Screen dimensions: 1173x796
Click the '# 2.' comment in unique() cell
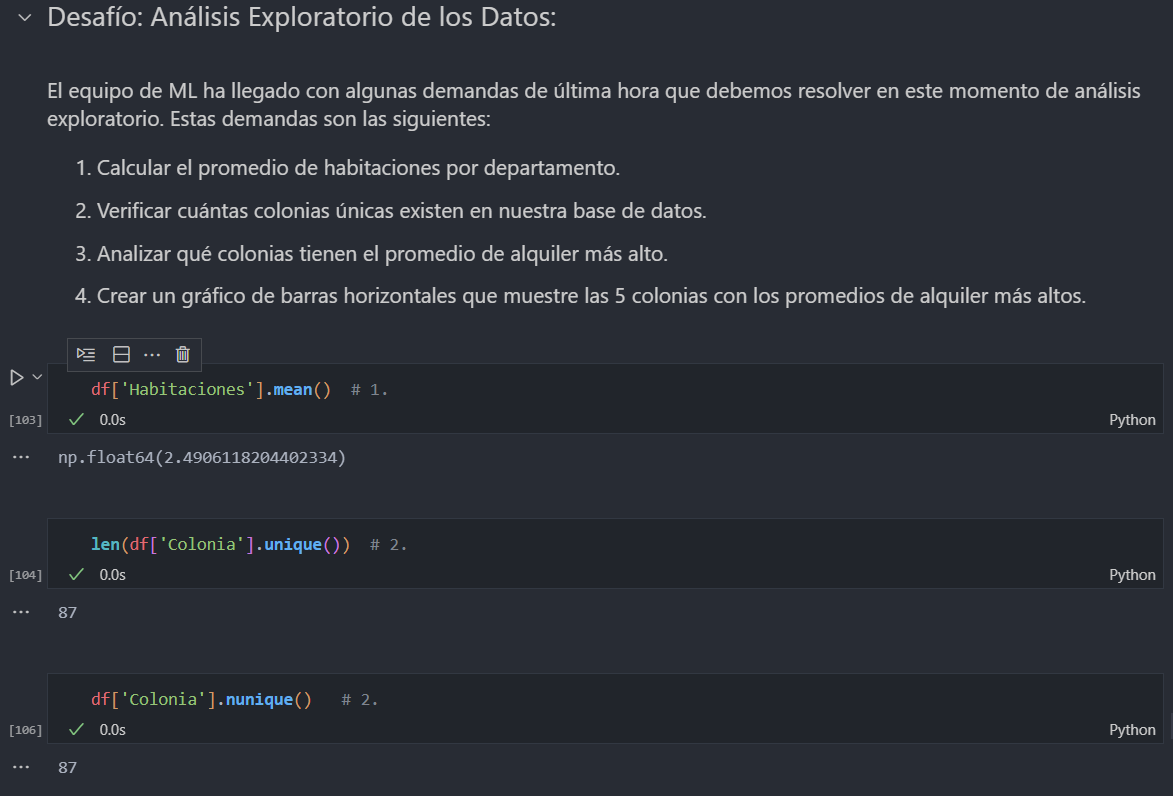(x=389, y=545)
